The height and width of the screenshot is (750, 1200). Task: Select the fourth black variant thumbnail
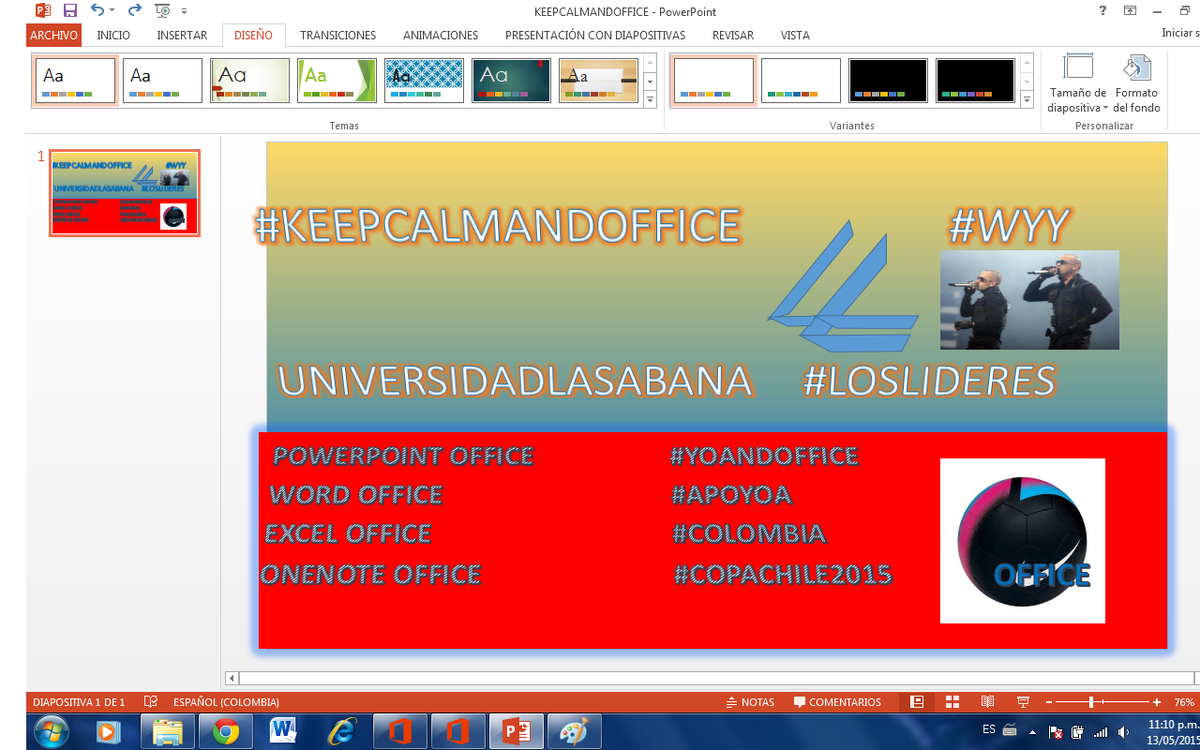click(976, 80)
